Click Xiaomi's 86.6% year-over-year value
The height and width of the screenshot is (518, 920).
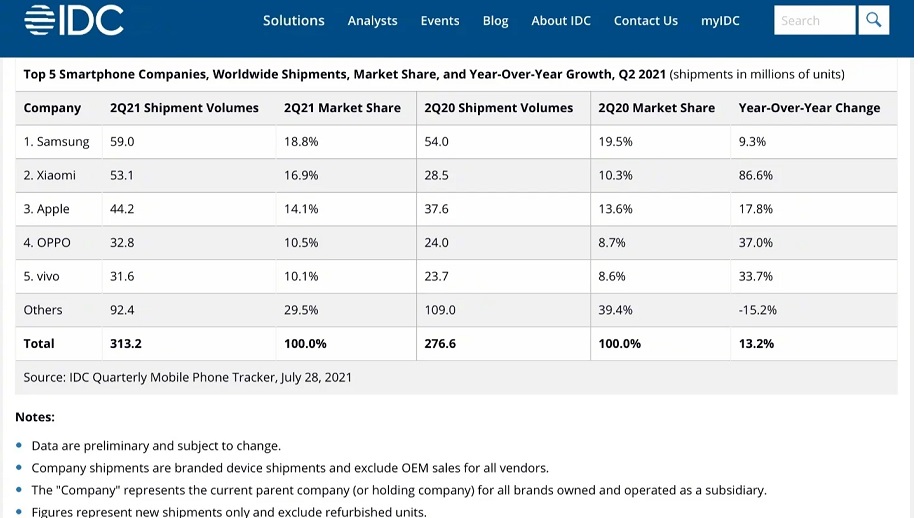coord(755,176)
